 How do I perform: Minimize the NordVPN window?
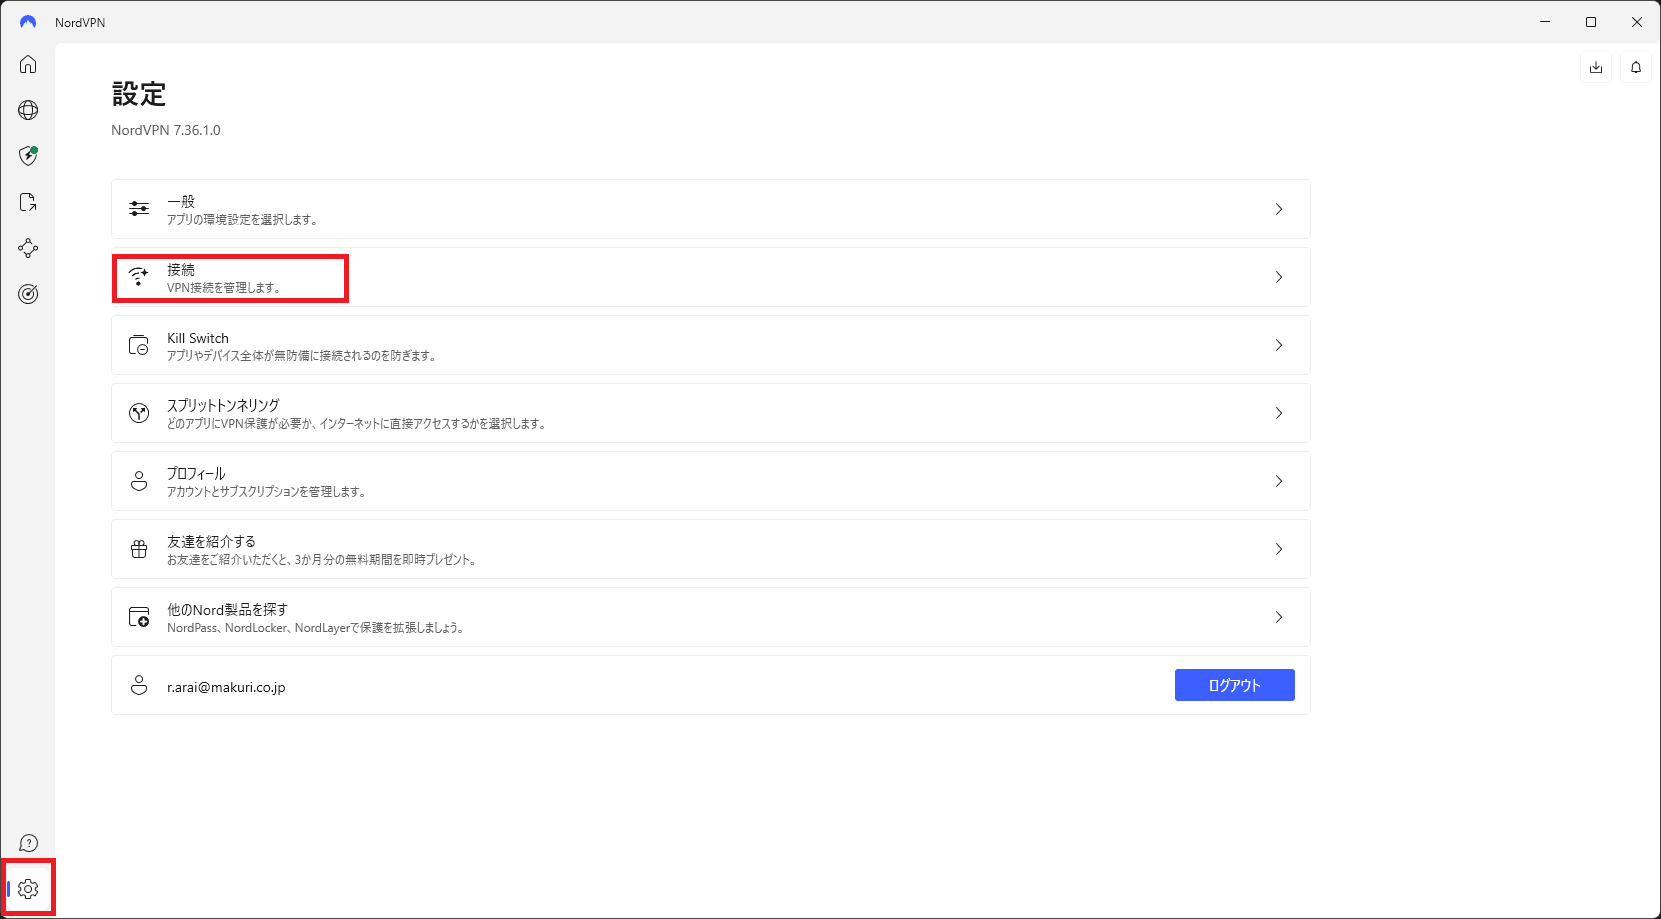[1545, 22]
